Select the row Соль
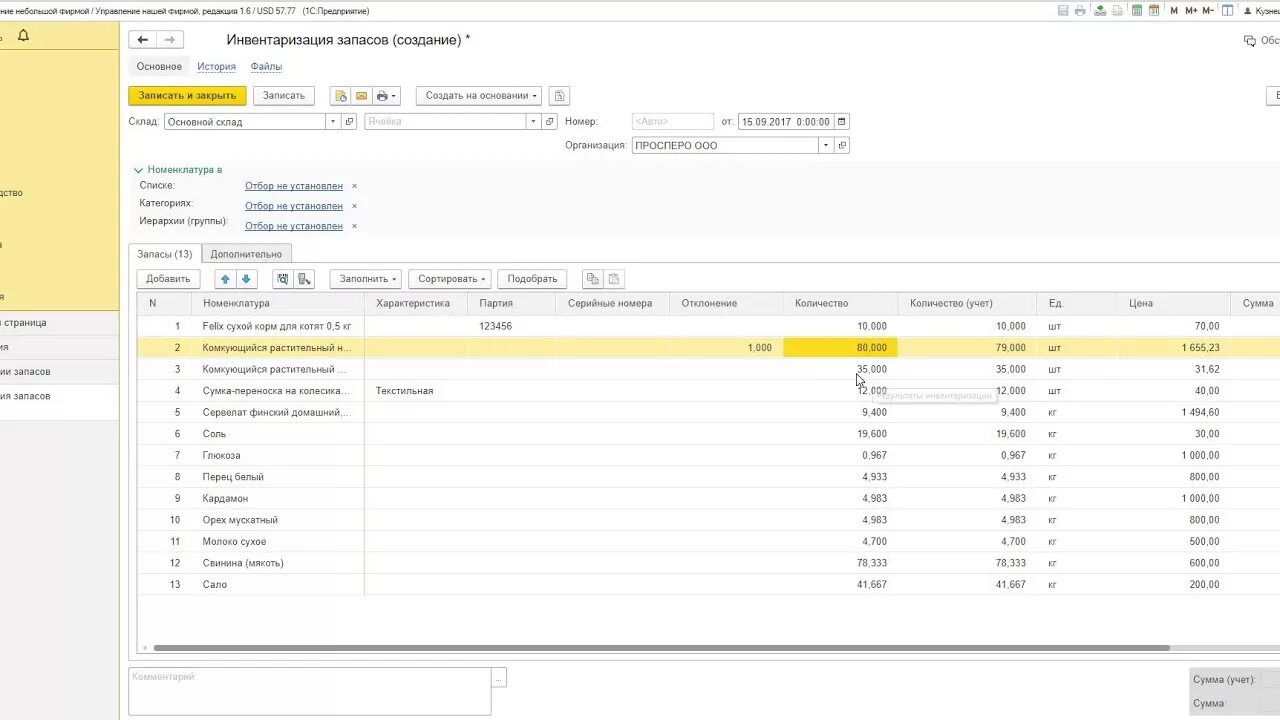The height and width of the screenshot is (720, 1280). click(x=708, y=434)
